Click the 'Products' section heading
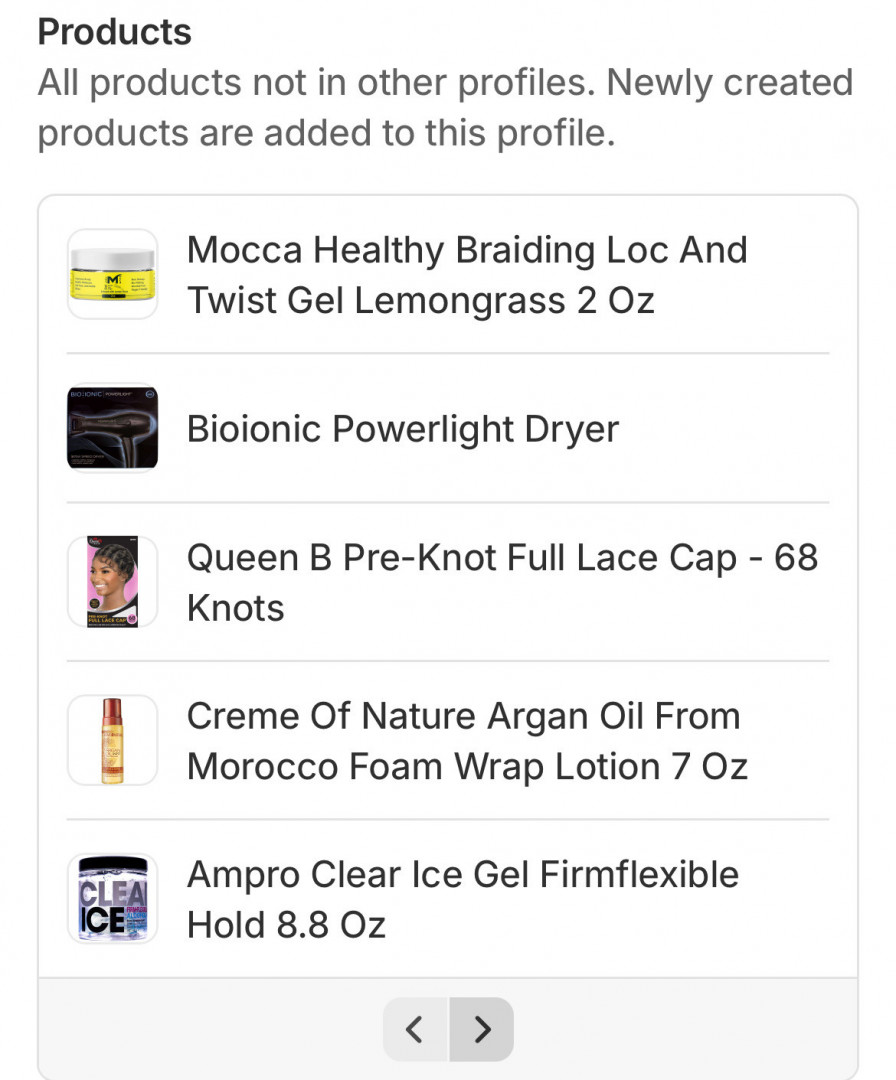The height and width of the screenshot is (1080, 896). click(114, 32)
